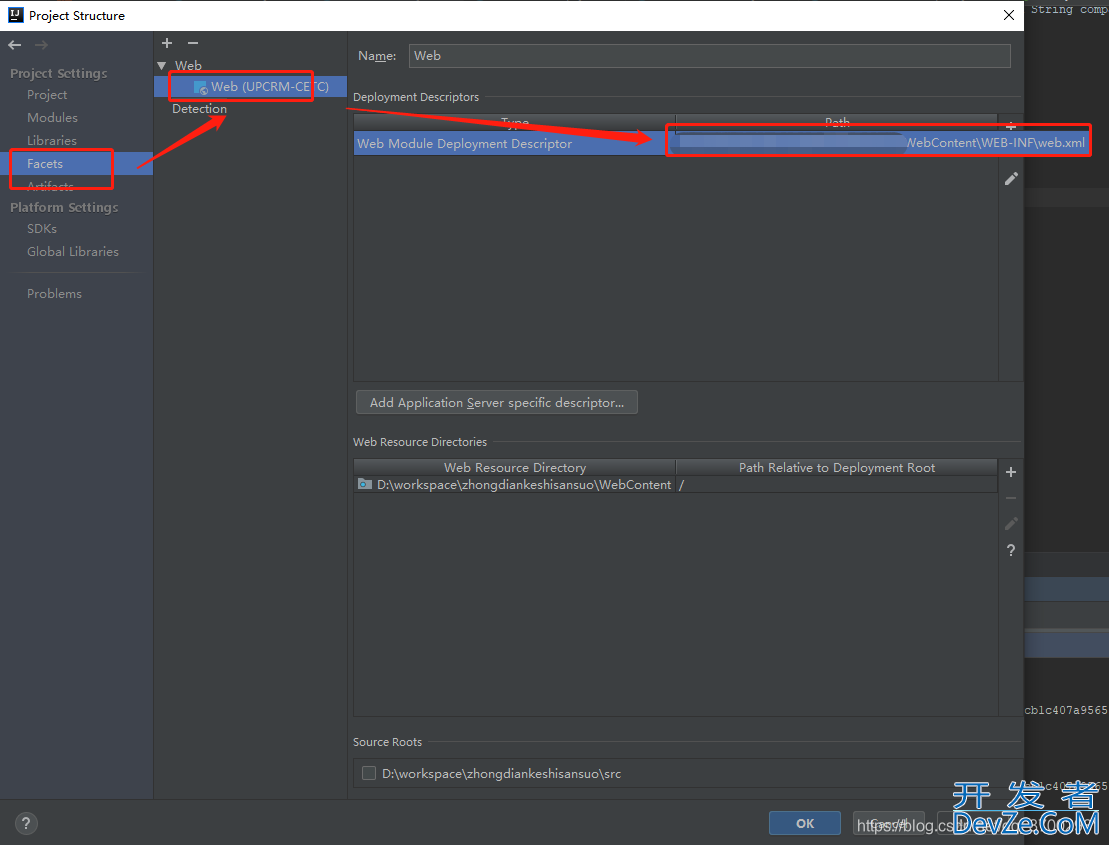The image size is (1109, 845).
Task: Open dialog help via bottom-left question mark
Action: [26, 823]
